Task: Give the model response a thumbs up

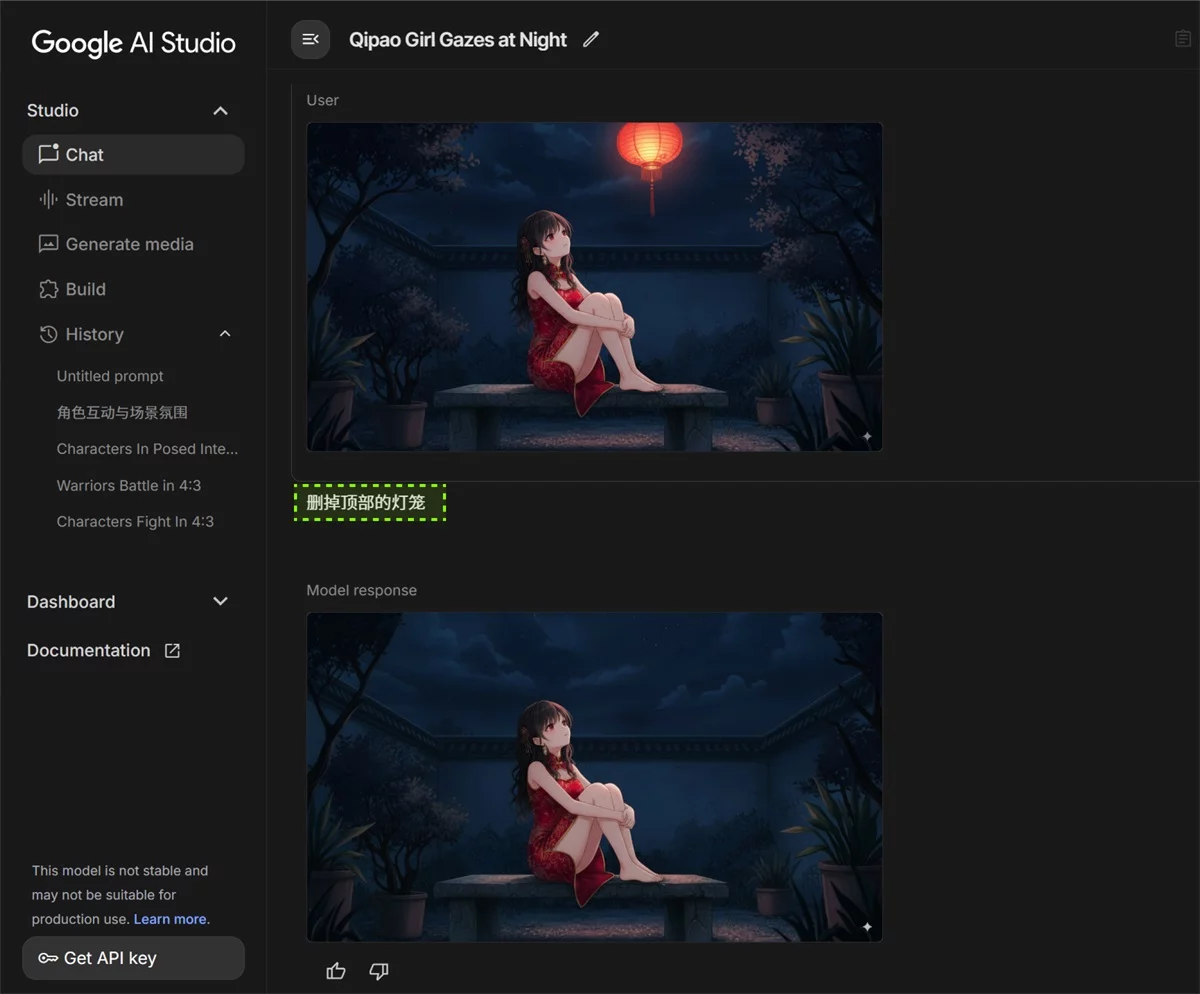Action: click(336, 971)
